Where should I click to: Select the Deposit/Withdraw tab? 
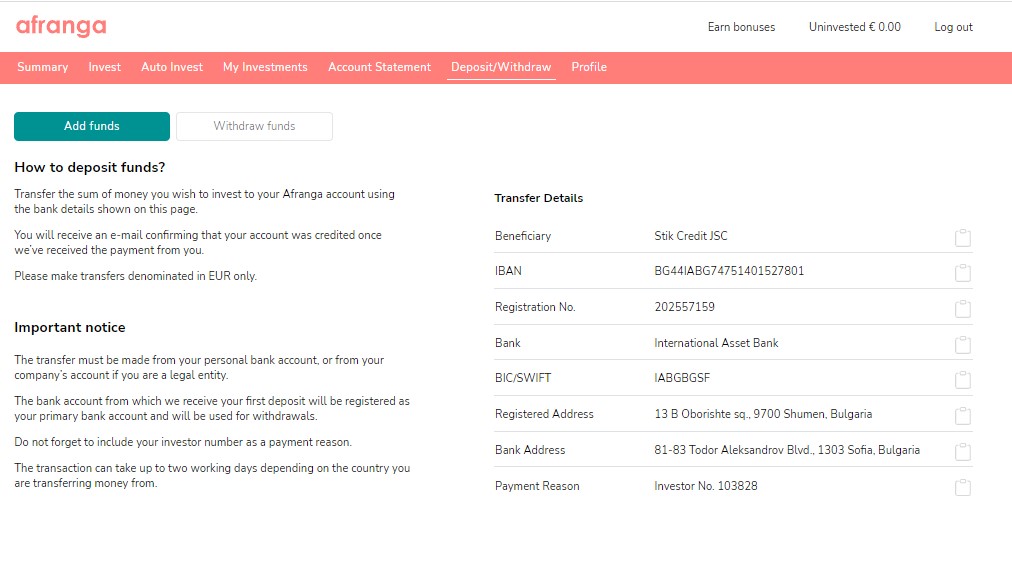pos(501,67)
